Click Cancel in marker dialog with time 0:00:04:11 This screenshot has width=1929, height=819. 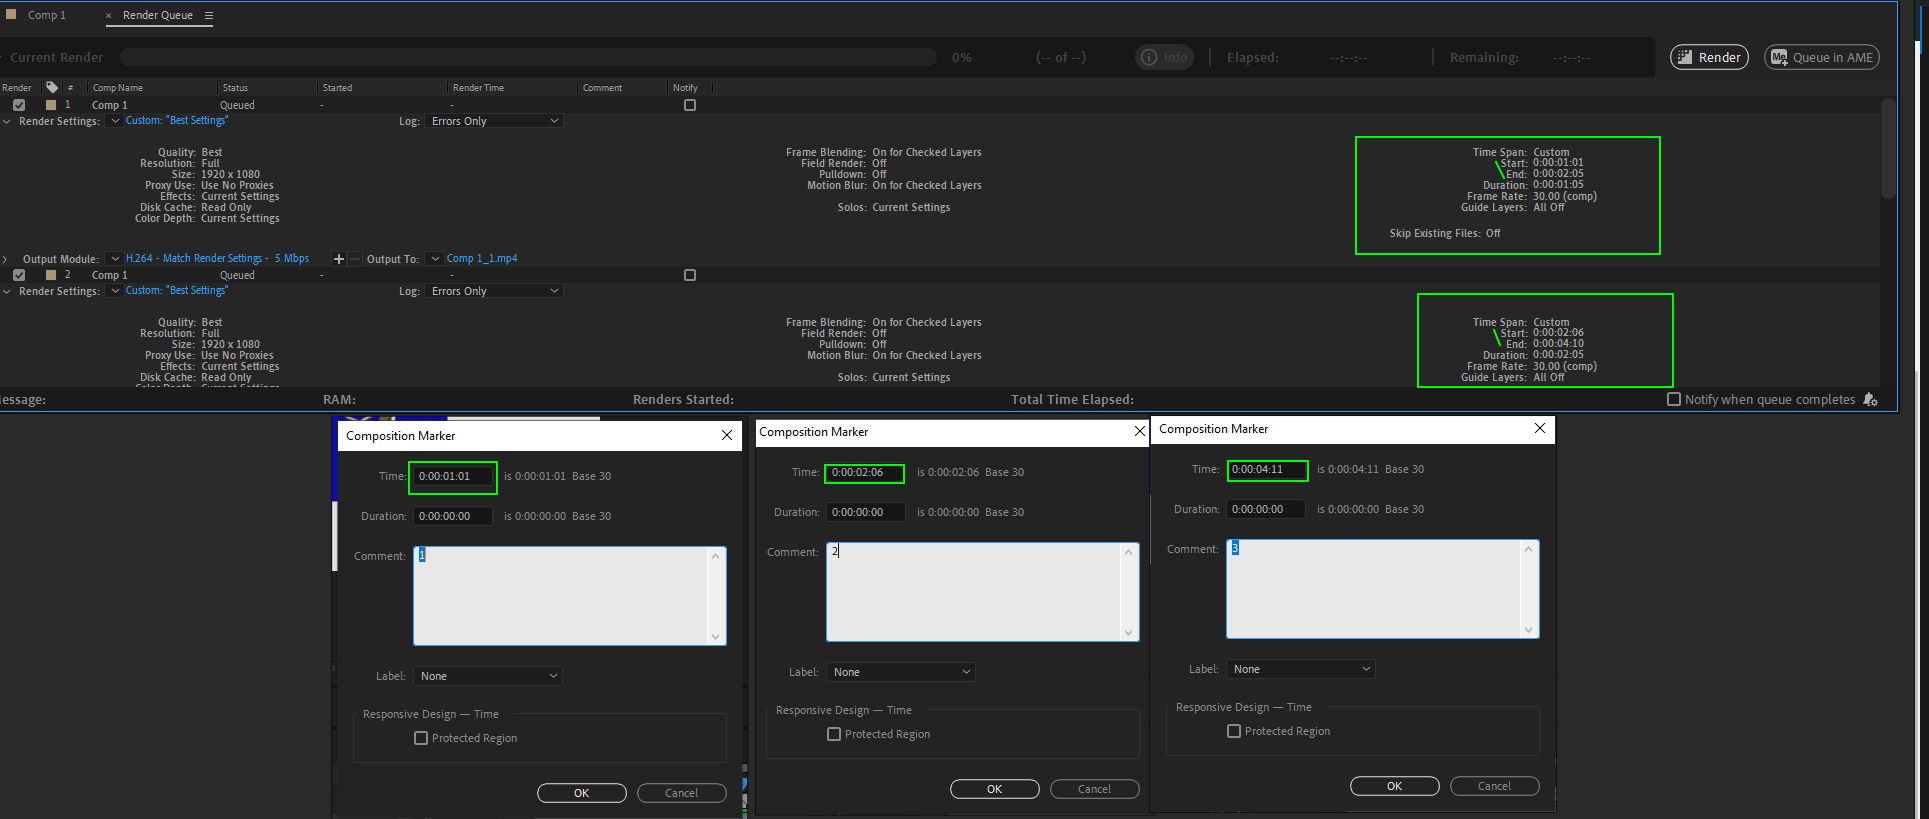[1495, 786]
